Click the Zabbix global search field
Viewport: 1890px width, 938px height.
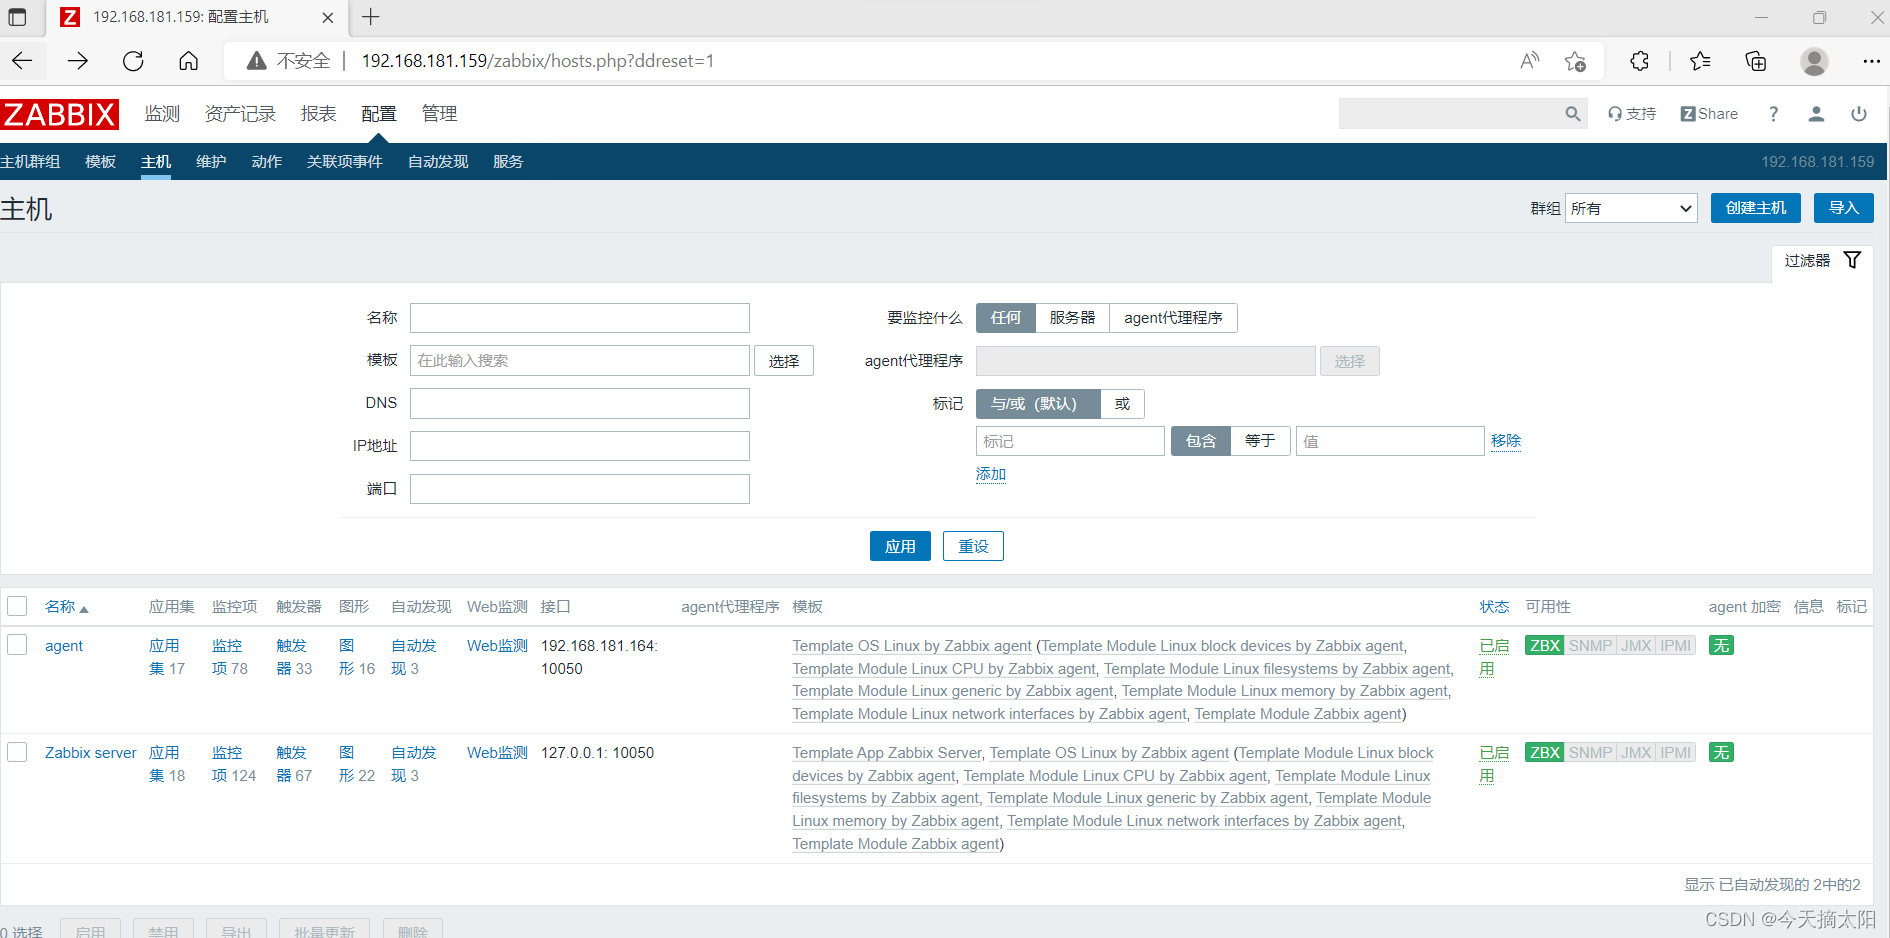[1450, 114]
